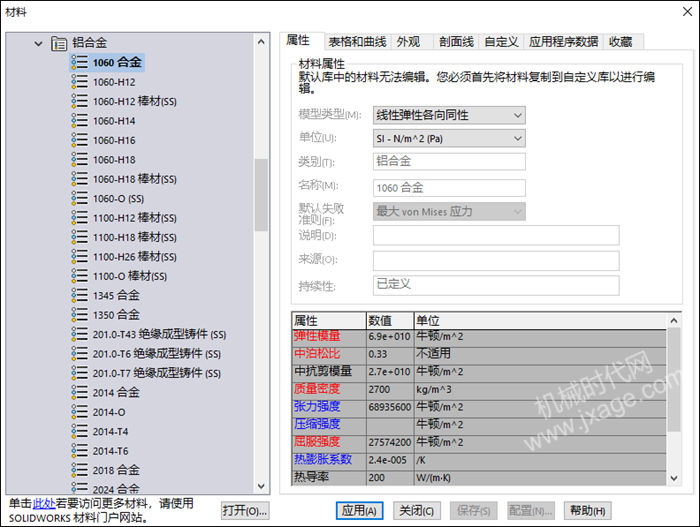Click the material icon beside 2014-T4

79,431
